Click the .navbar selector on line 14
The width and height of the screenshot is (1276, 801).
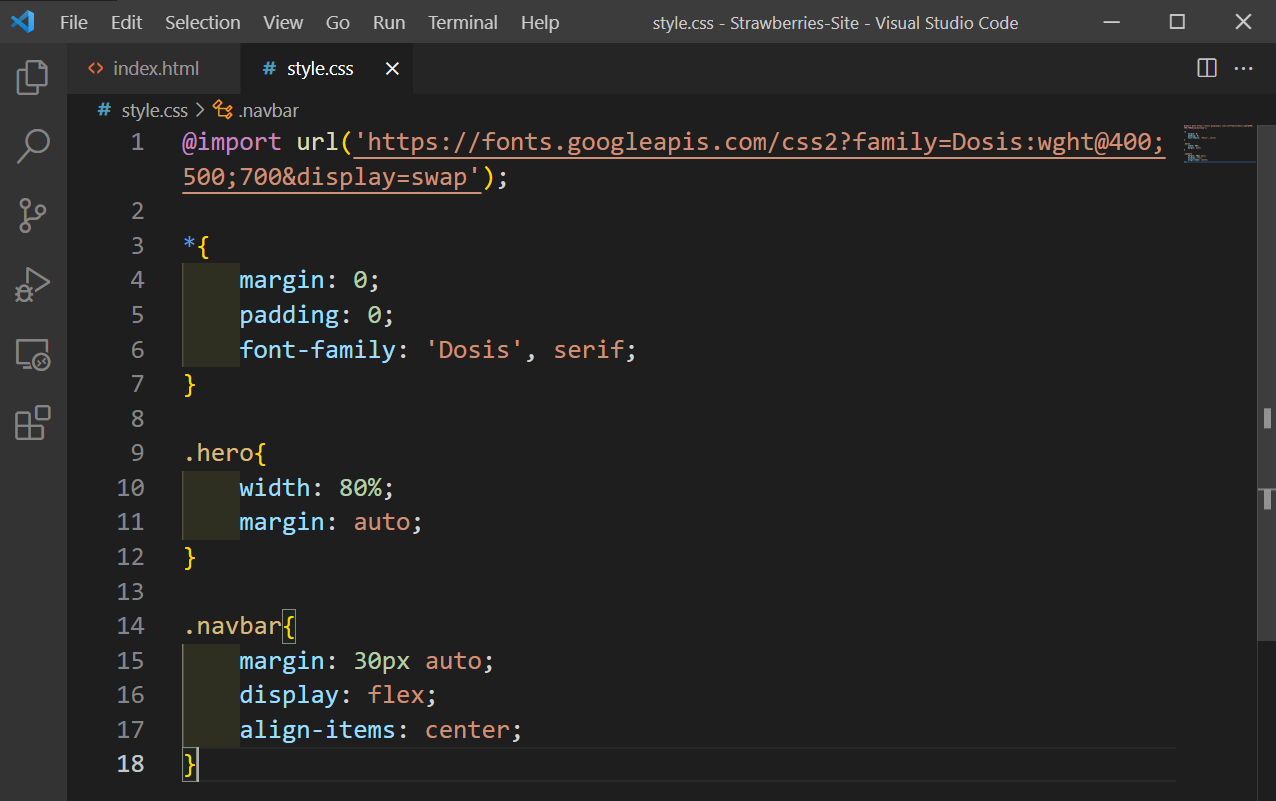232,626
